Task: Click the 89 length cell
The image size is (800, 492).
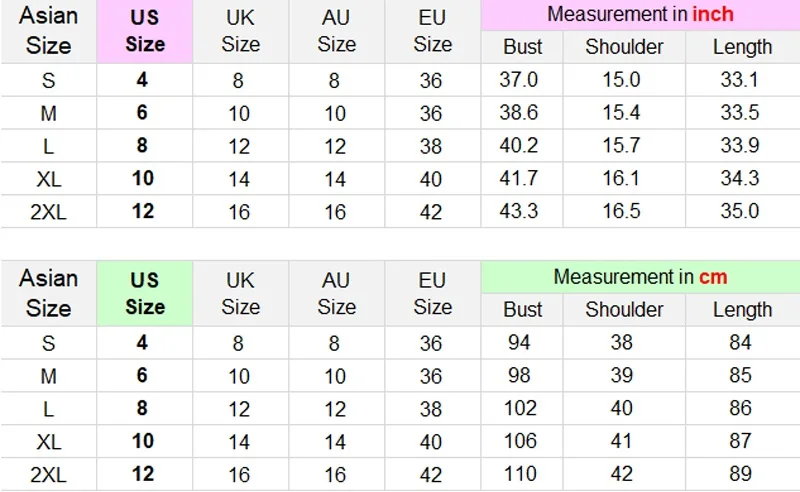Action: [x=741, y=473]
